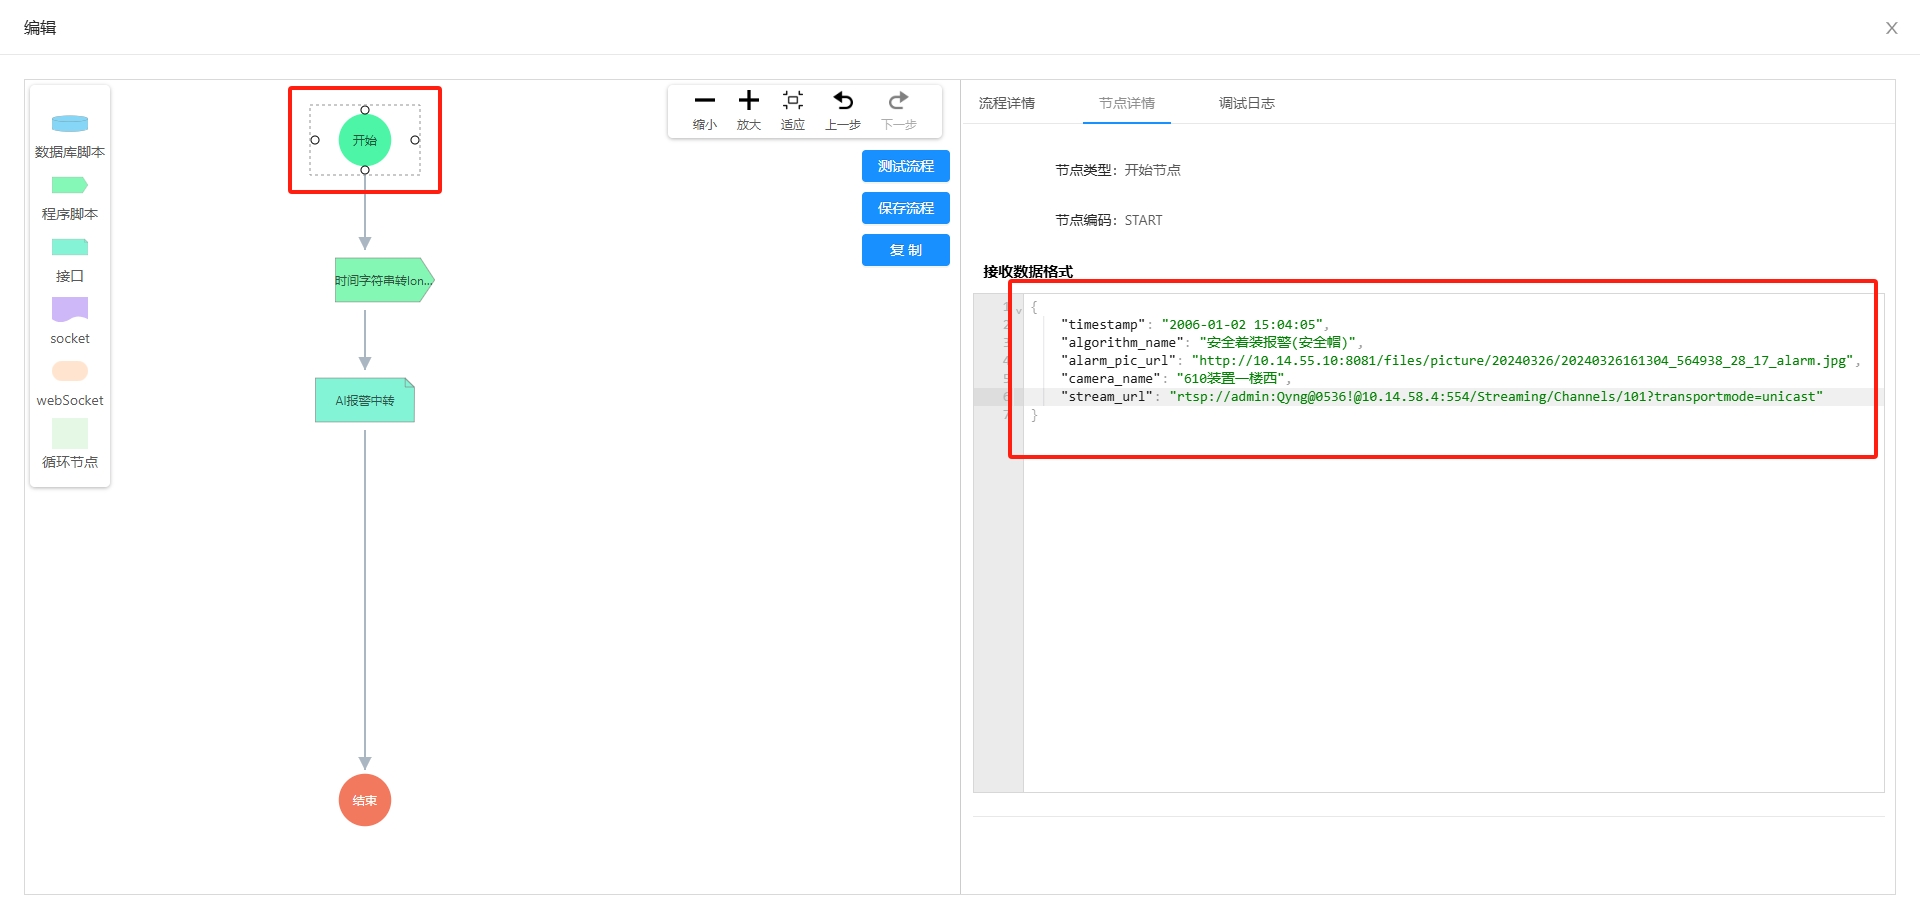Choose the webSocket node shape
Viewport: 1920px width, 919px height.
70,371
